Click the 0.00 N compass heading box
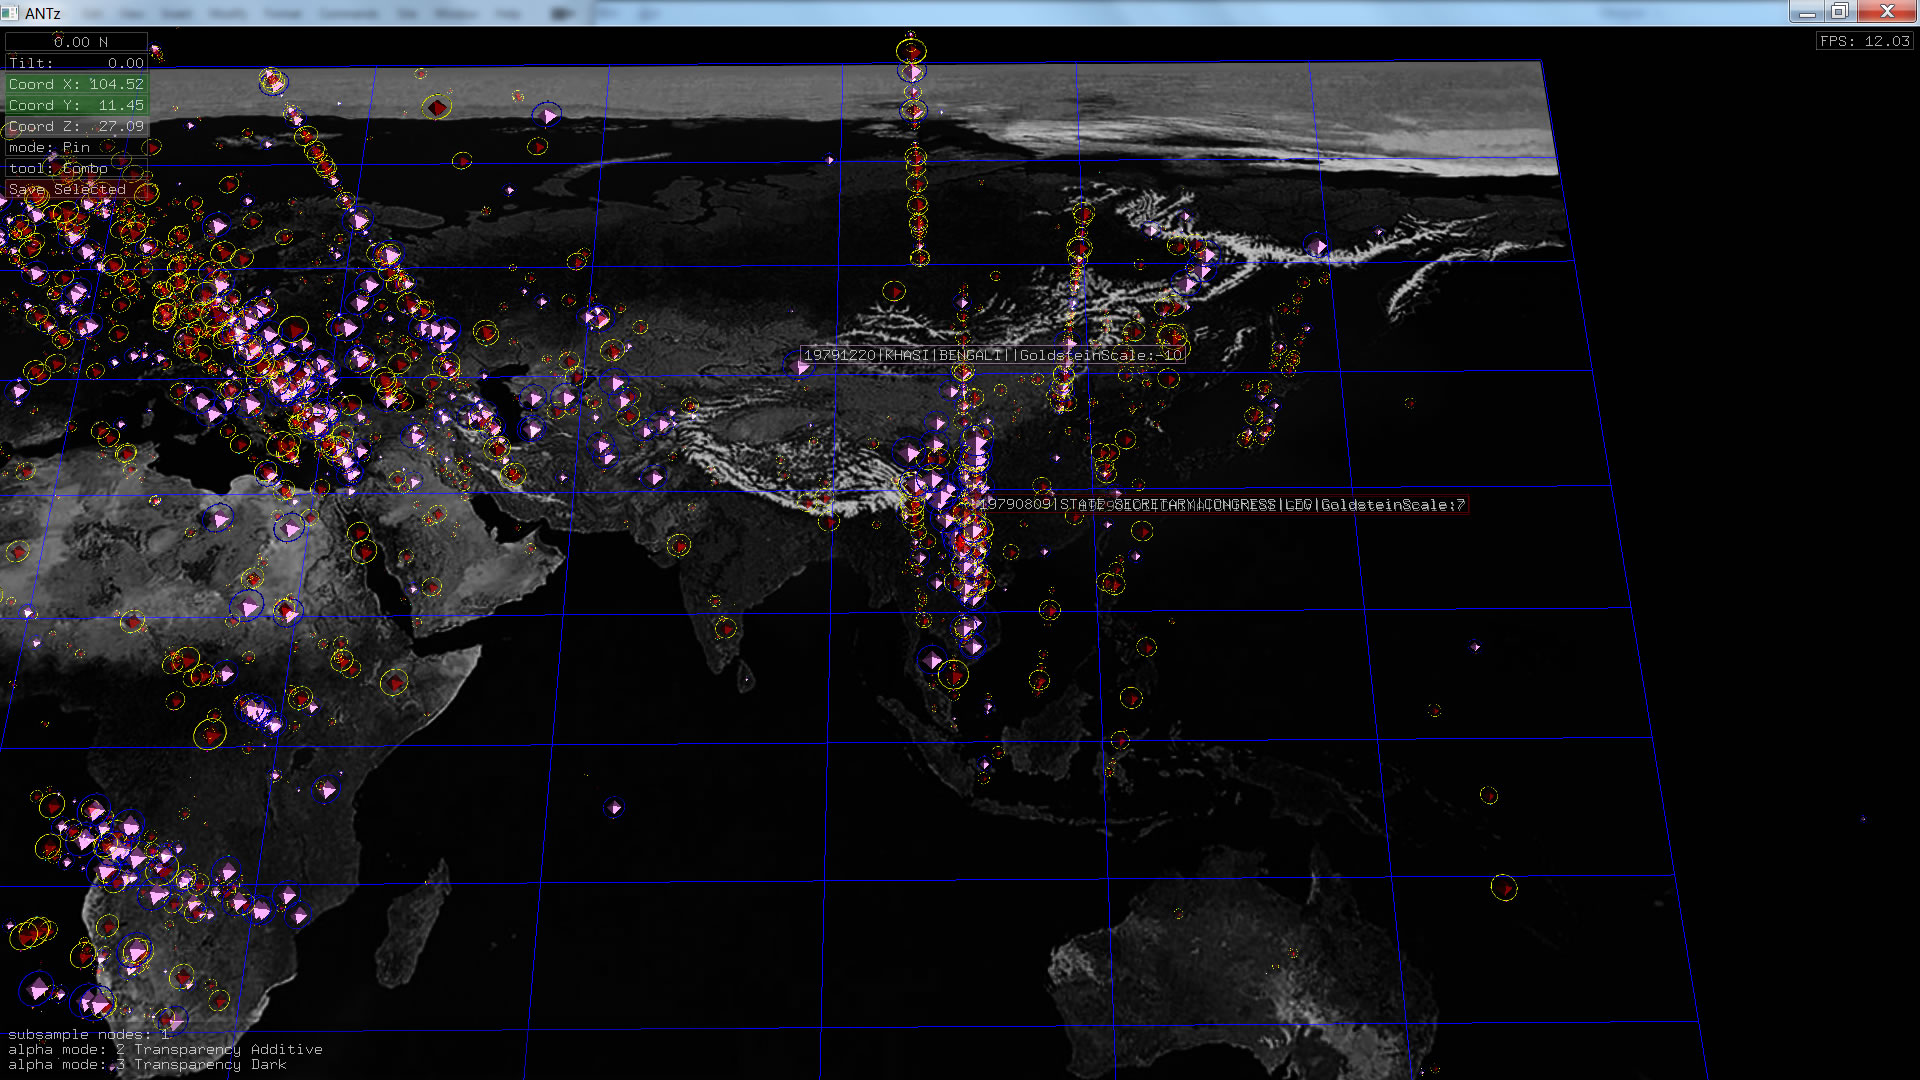Viewport: 1920px width, 1080px height. (76, 42)
